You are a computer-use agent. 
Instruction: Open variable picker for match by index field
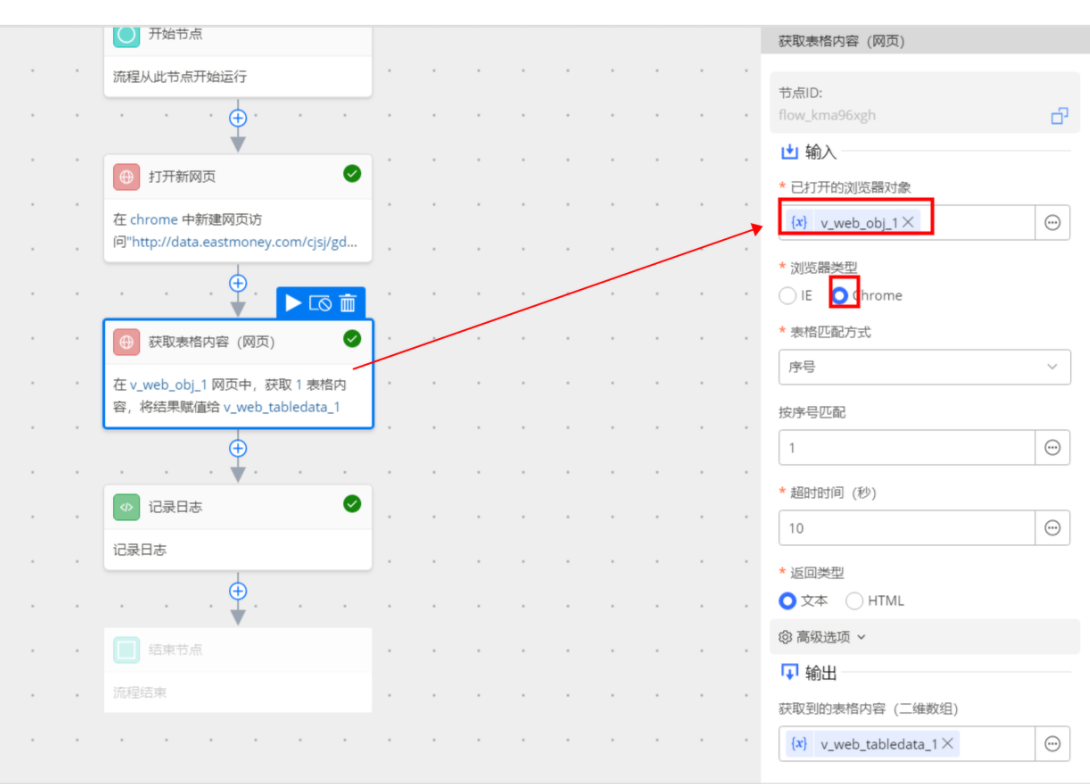[1052, 448]
